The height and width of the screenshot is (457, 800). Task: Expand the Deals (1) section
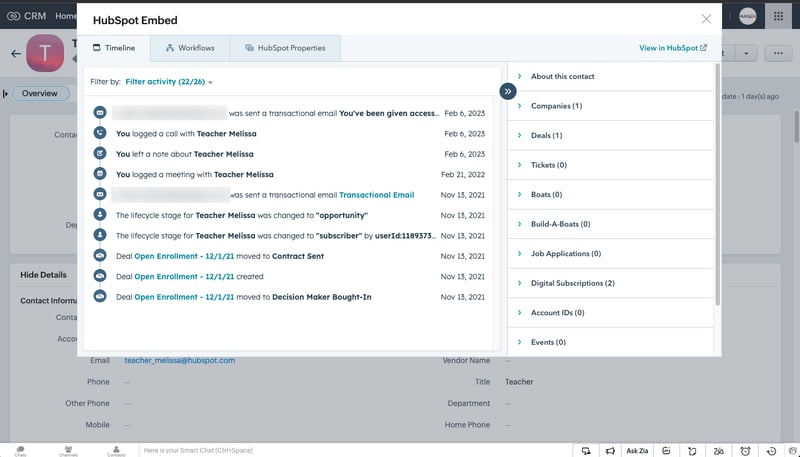tap(546, 136)
